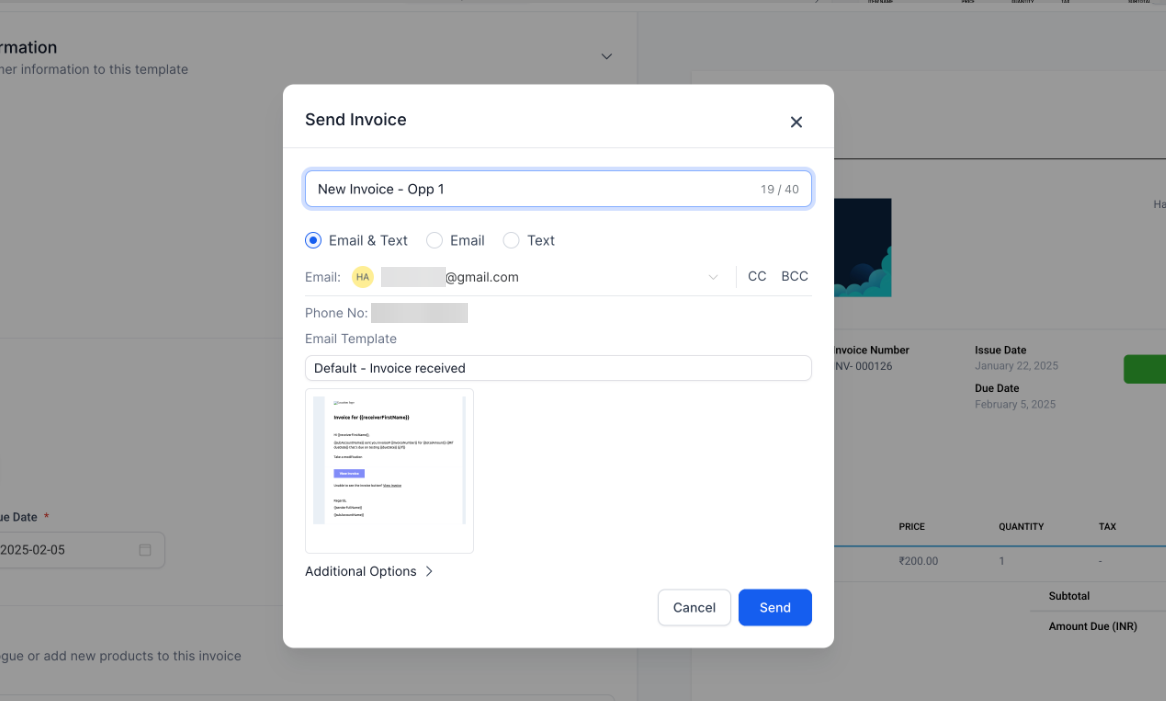Image resolution: width=1166 pixels, height=701 pixels.
Task: Add BCC recipients
Action: (794, 277)
